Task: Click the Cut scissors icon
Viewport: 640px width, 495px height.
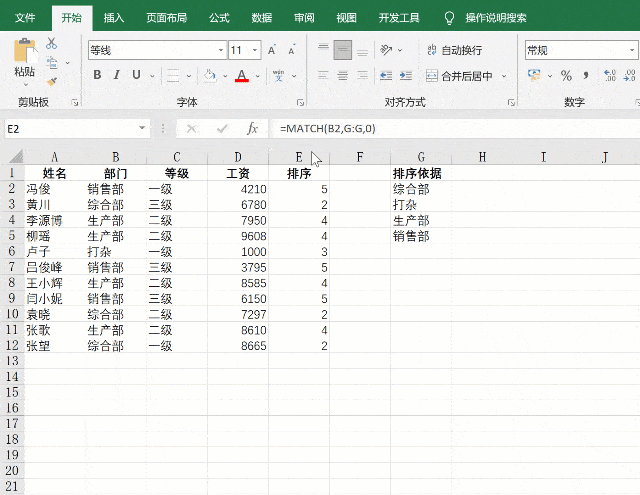Action: tap(51, 43)
